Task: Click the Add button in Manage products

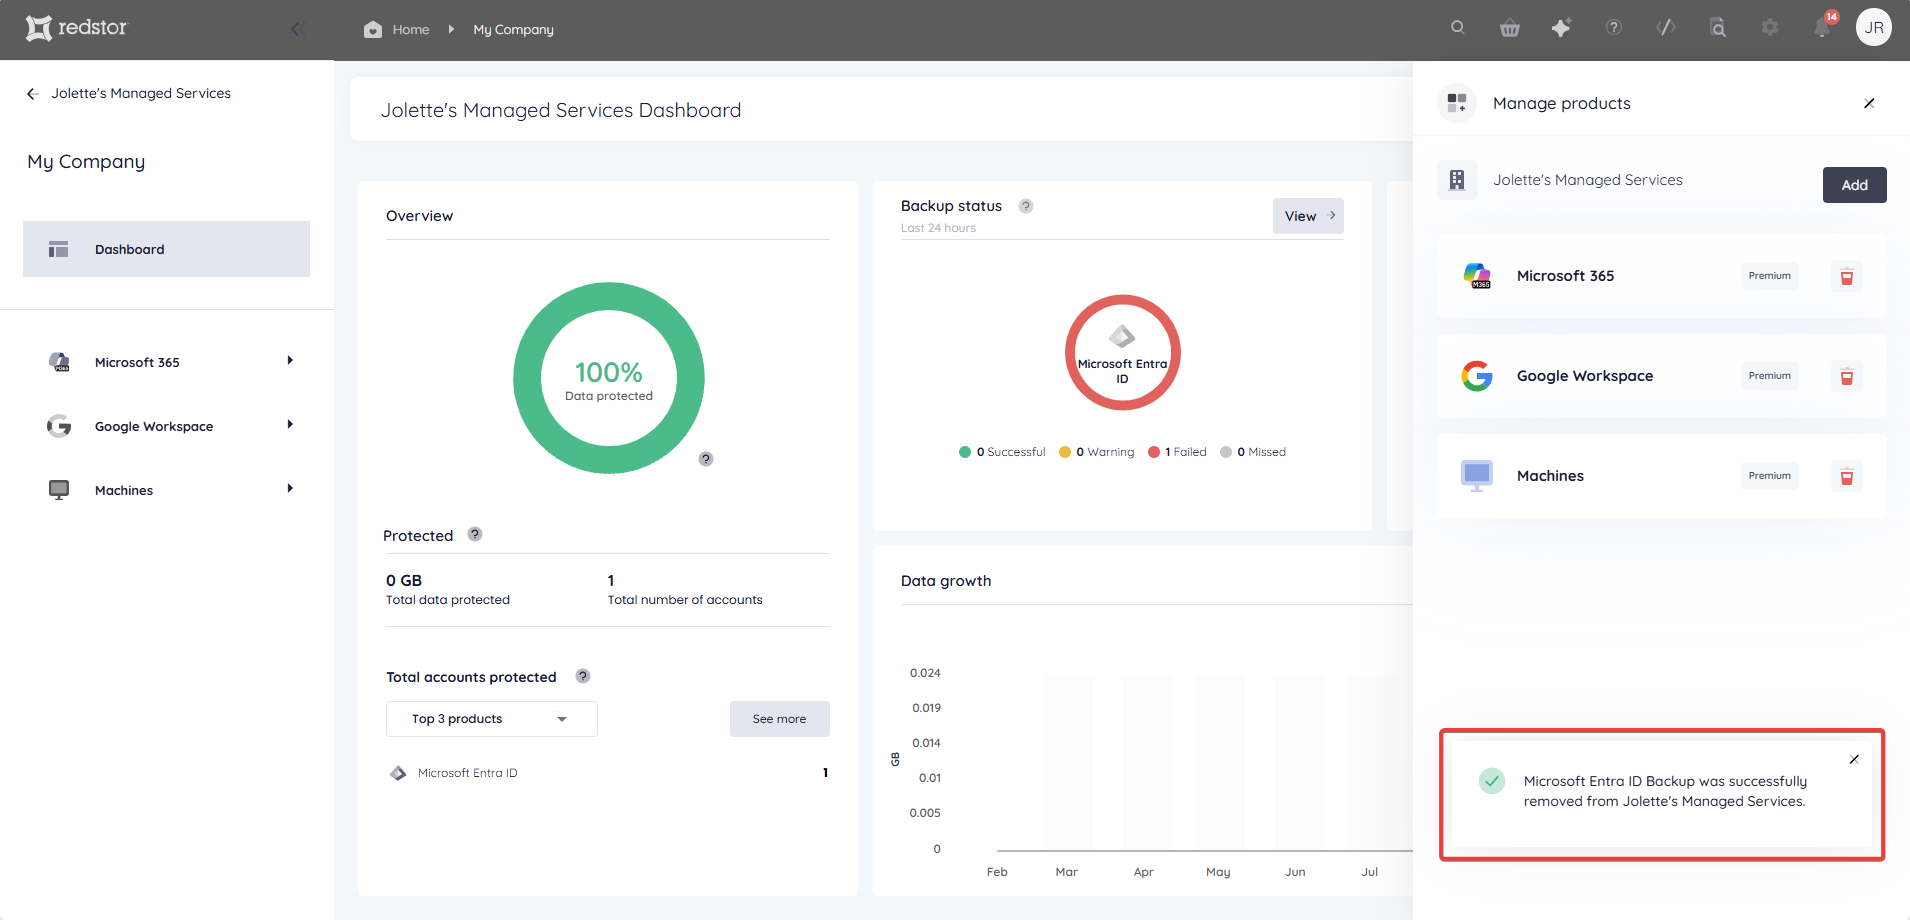Action: click(1855, 185)
